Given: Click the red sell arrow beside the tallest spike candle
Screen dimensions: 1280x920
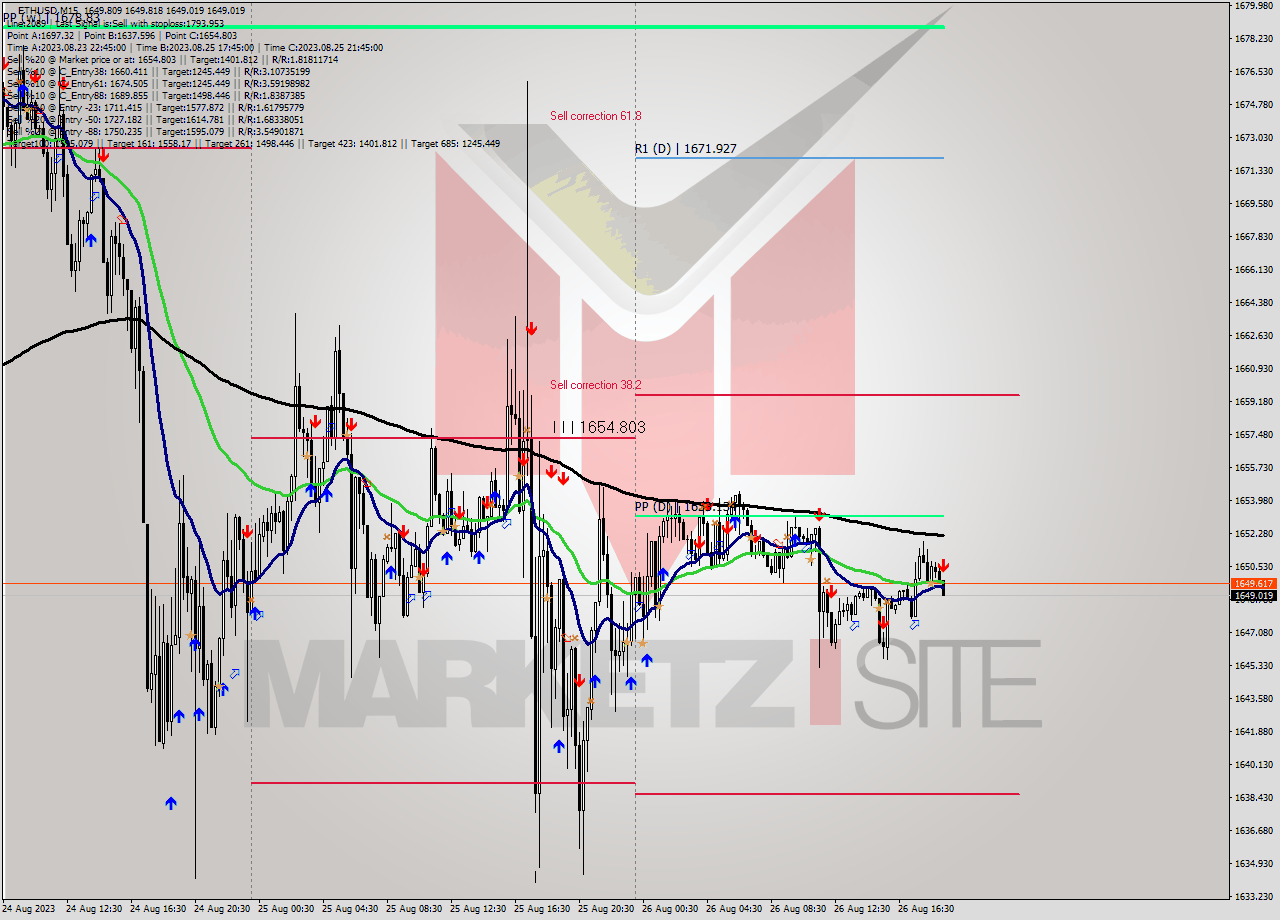Looking at the screenshot, I should click(532, 328).
